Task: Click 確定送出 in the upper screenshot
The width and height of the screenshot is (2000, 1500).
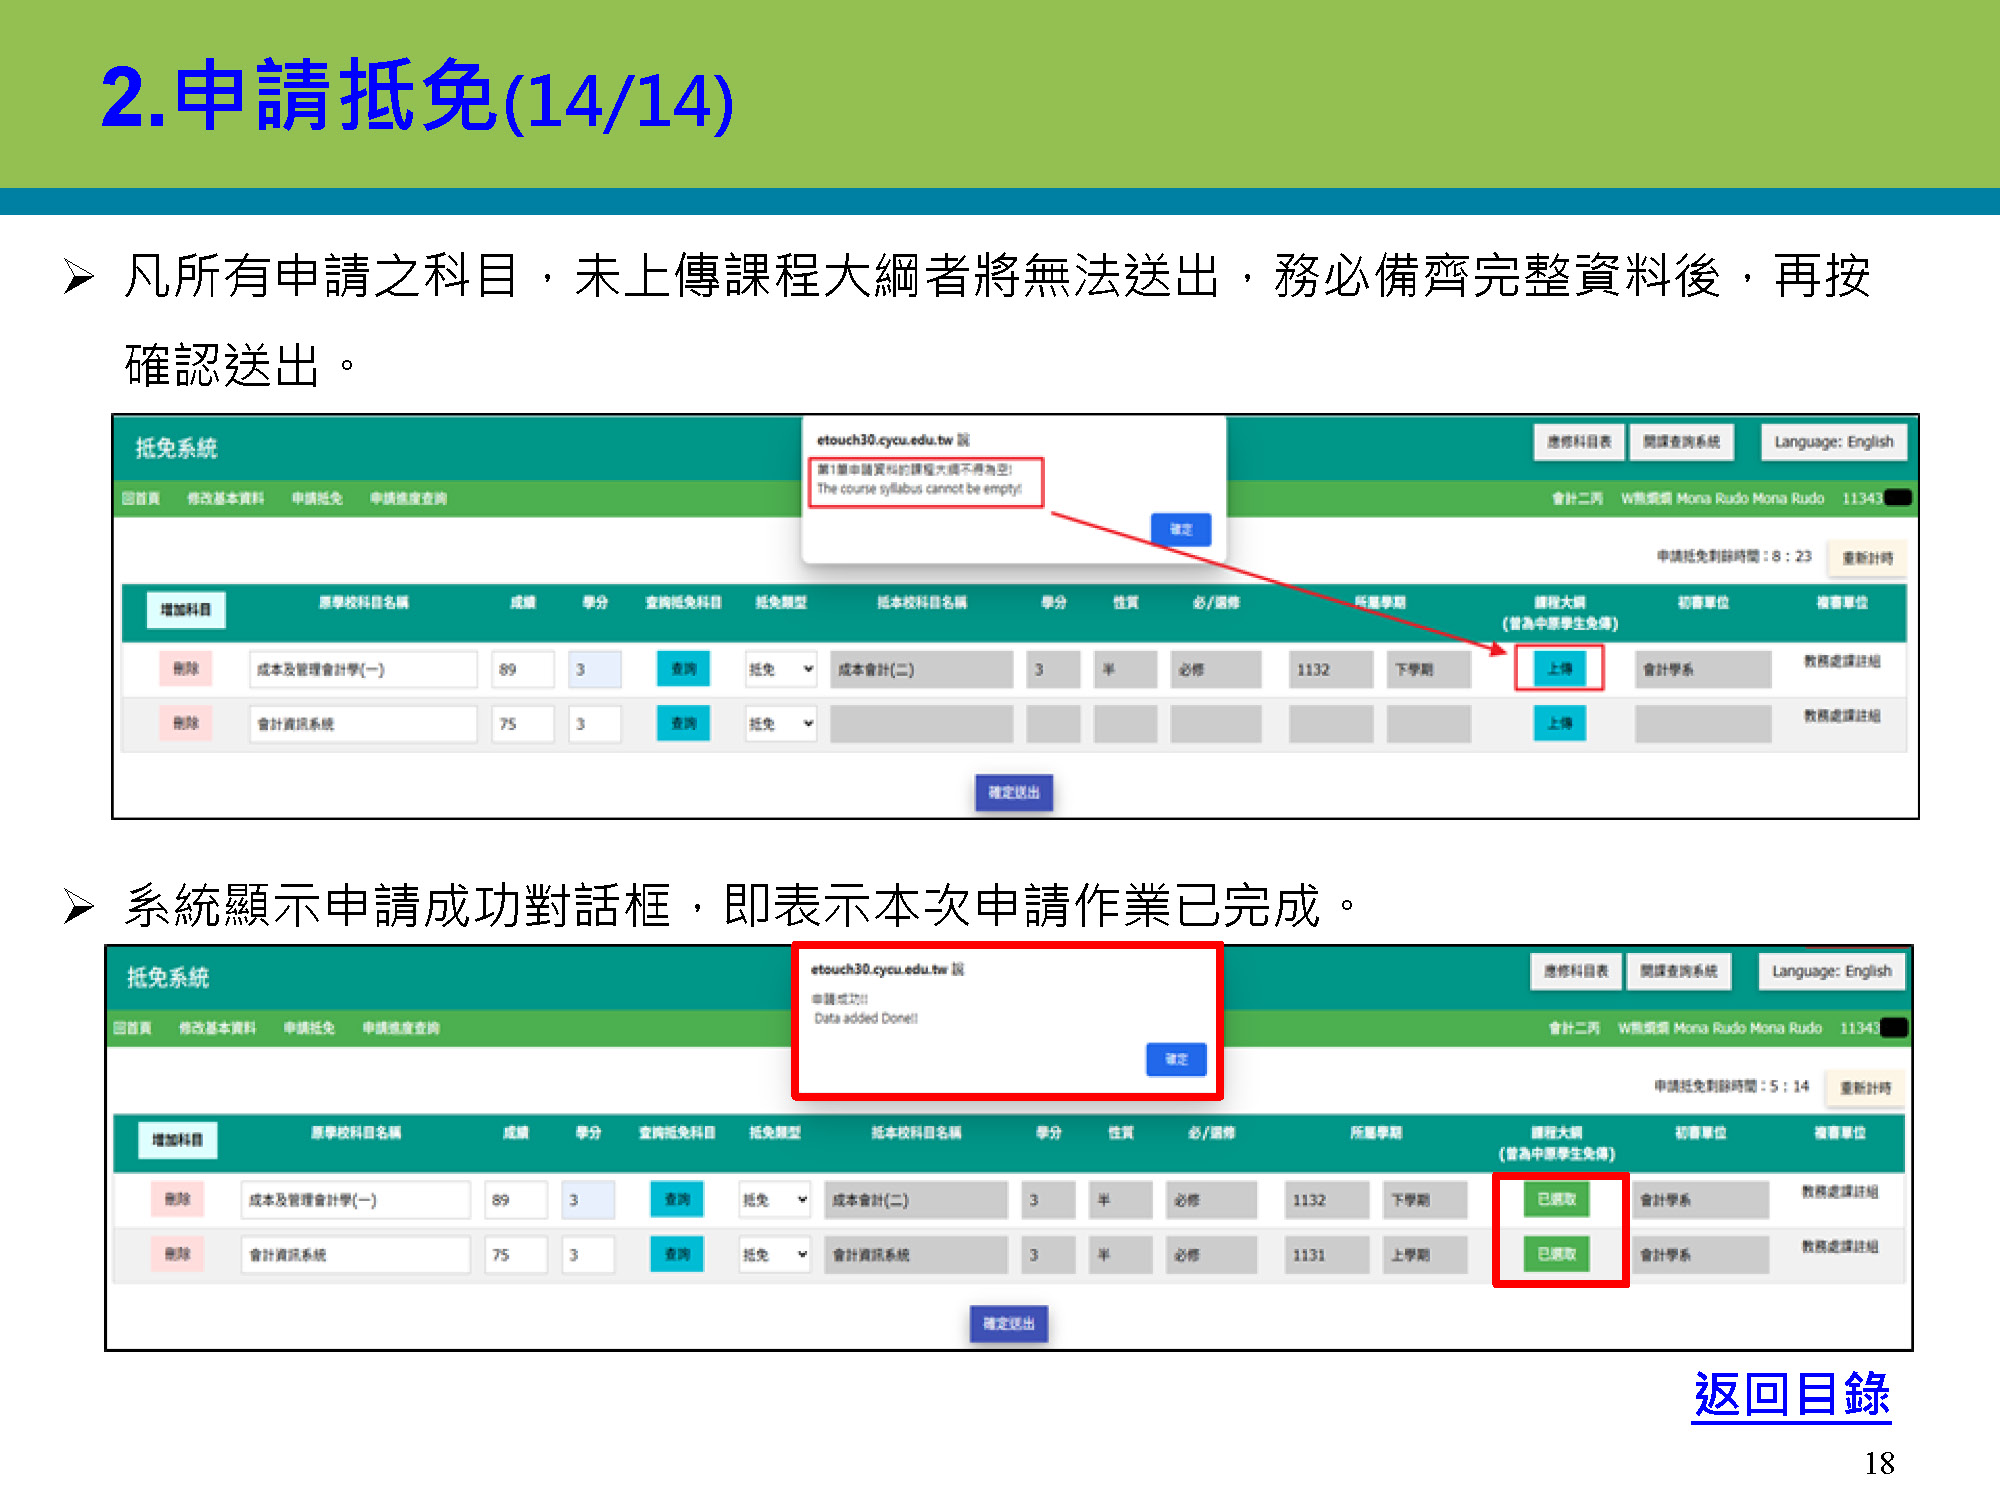Action: click(x=1014, y=792)
